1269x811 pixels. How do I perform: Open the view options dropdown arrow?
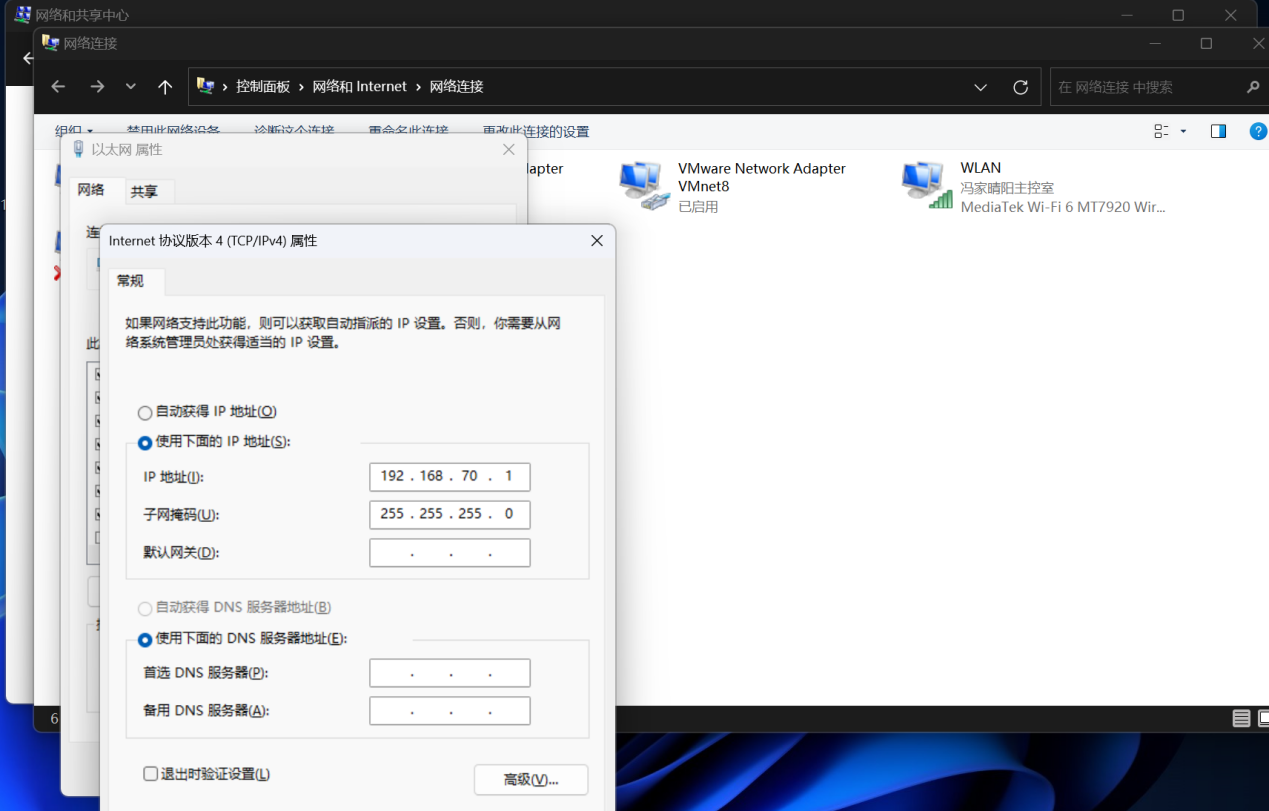pos(1184,131)
